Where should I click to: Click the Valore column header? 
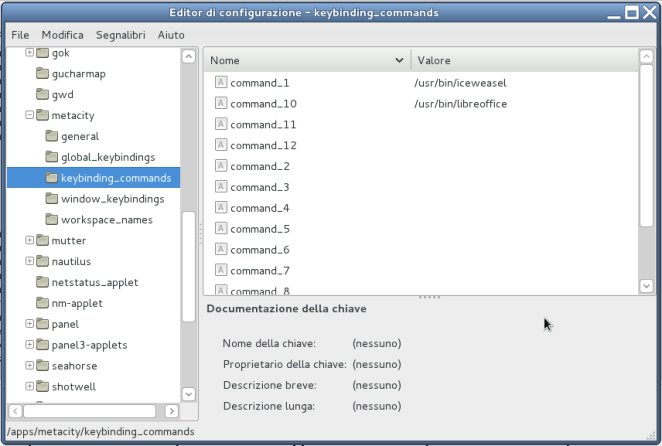click(520, 60)
